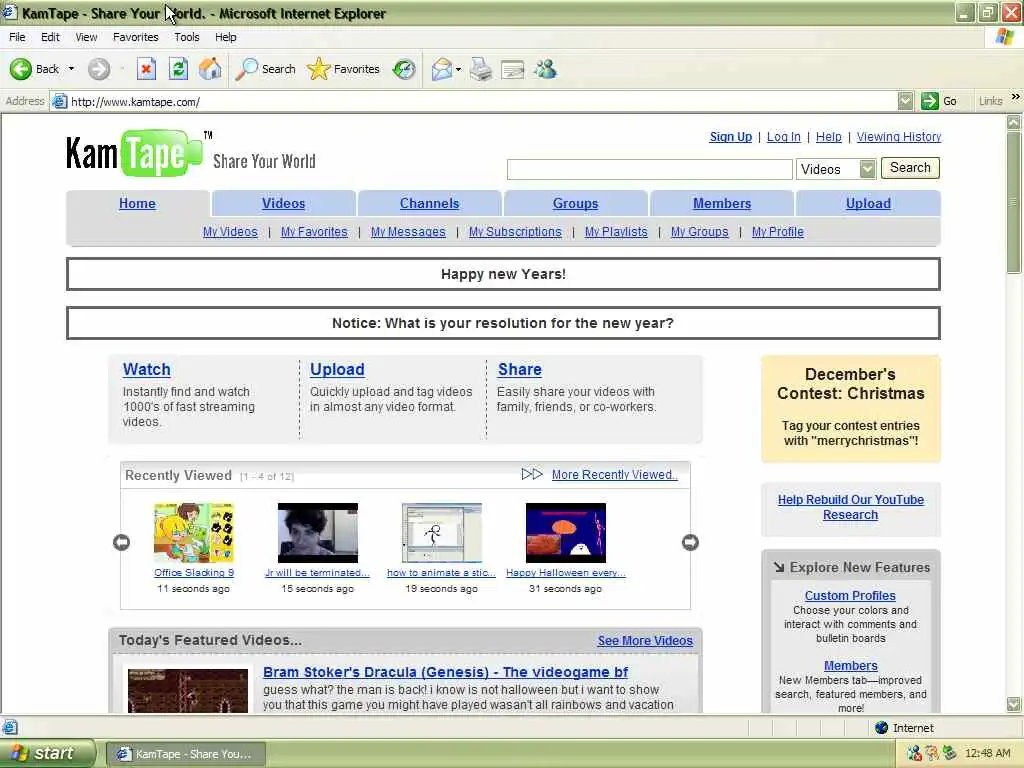
Task: Click the Search magnifier toolbar button
Action: [265, 69]
